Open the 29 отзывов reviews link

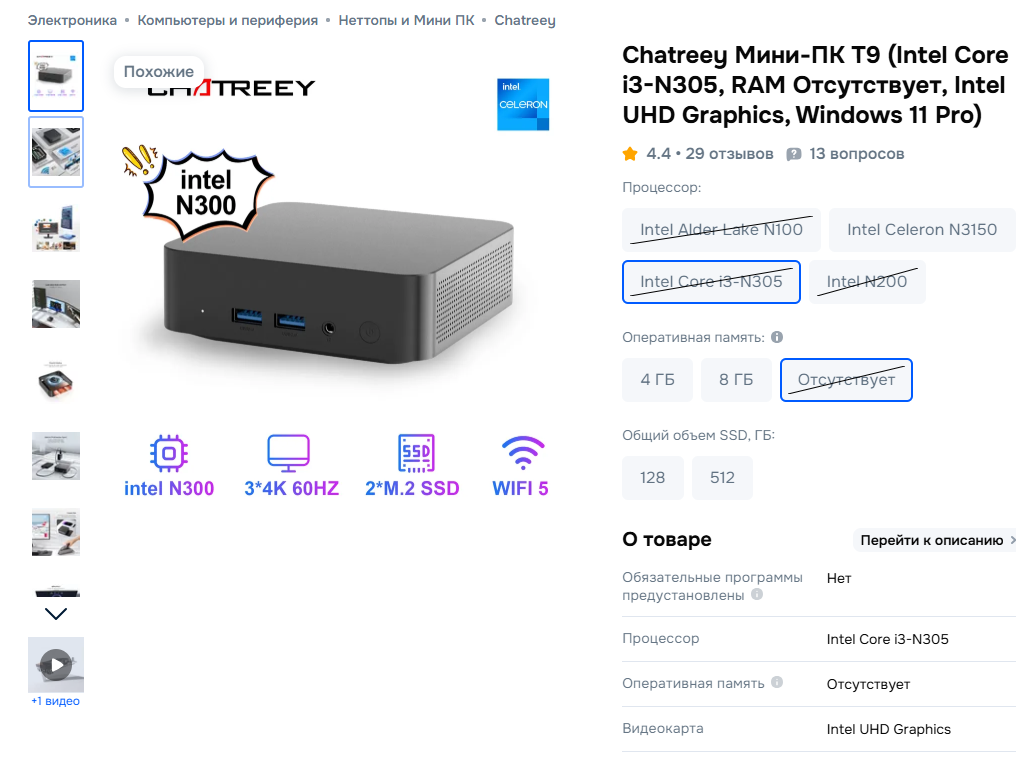tap(729, 154)
